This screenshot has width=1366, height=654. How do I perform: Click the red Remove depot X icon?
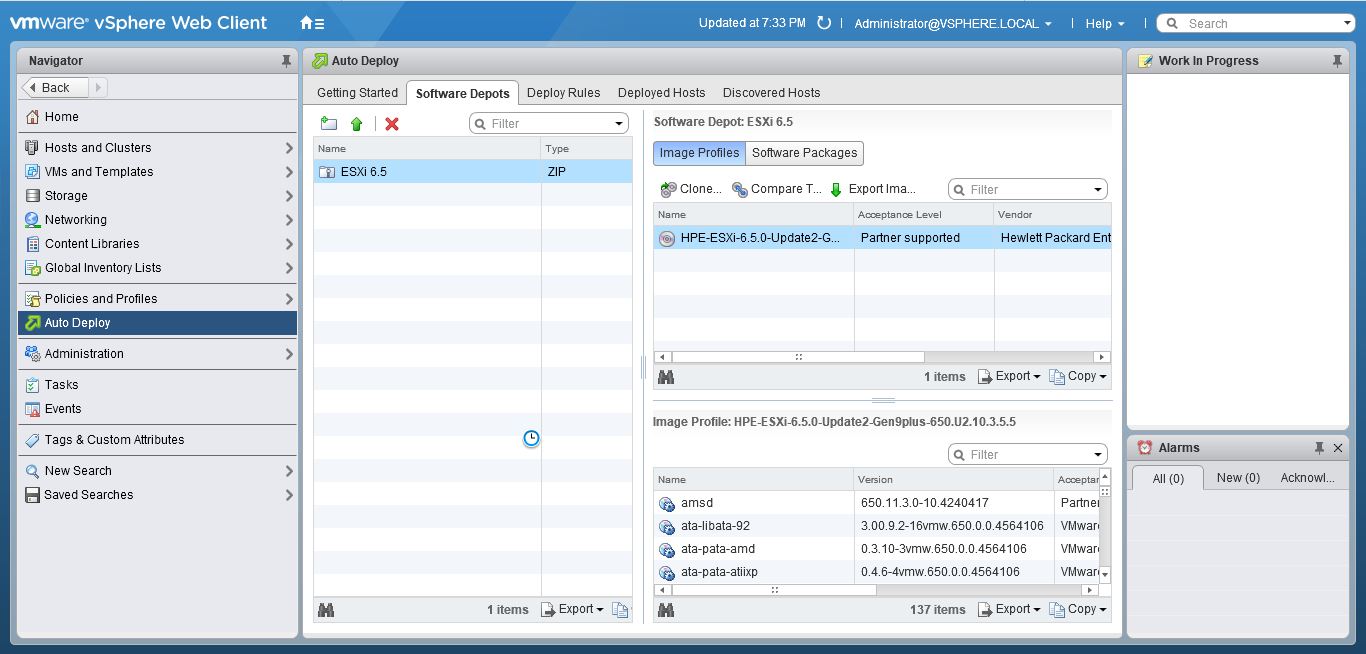(392, 124)
